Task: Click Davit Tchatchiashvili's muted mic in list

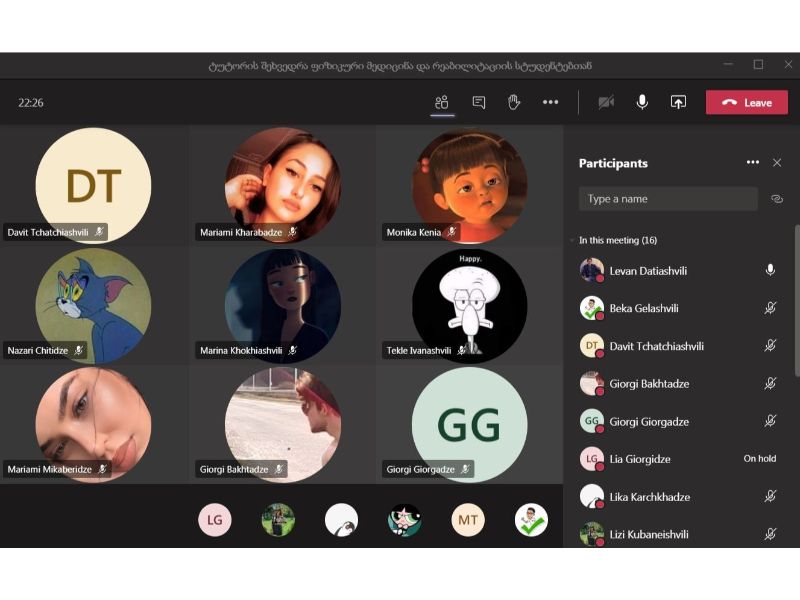Action: (770, 345)
